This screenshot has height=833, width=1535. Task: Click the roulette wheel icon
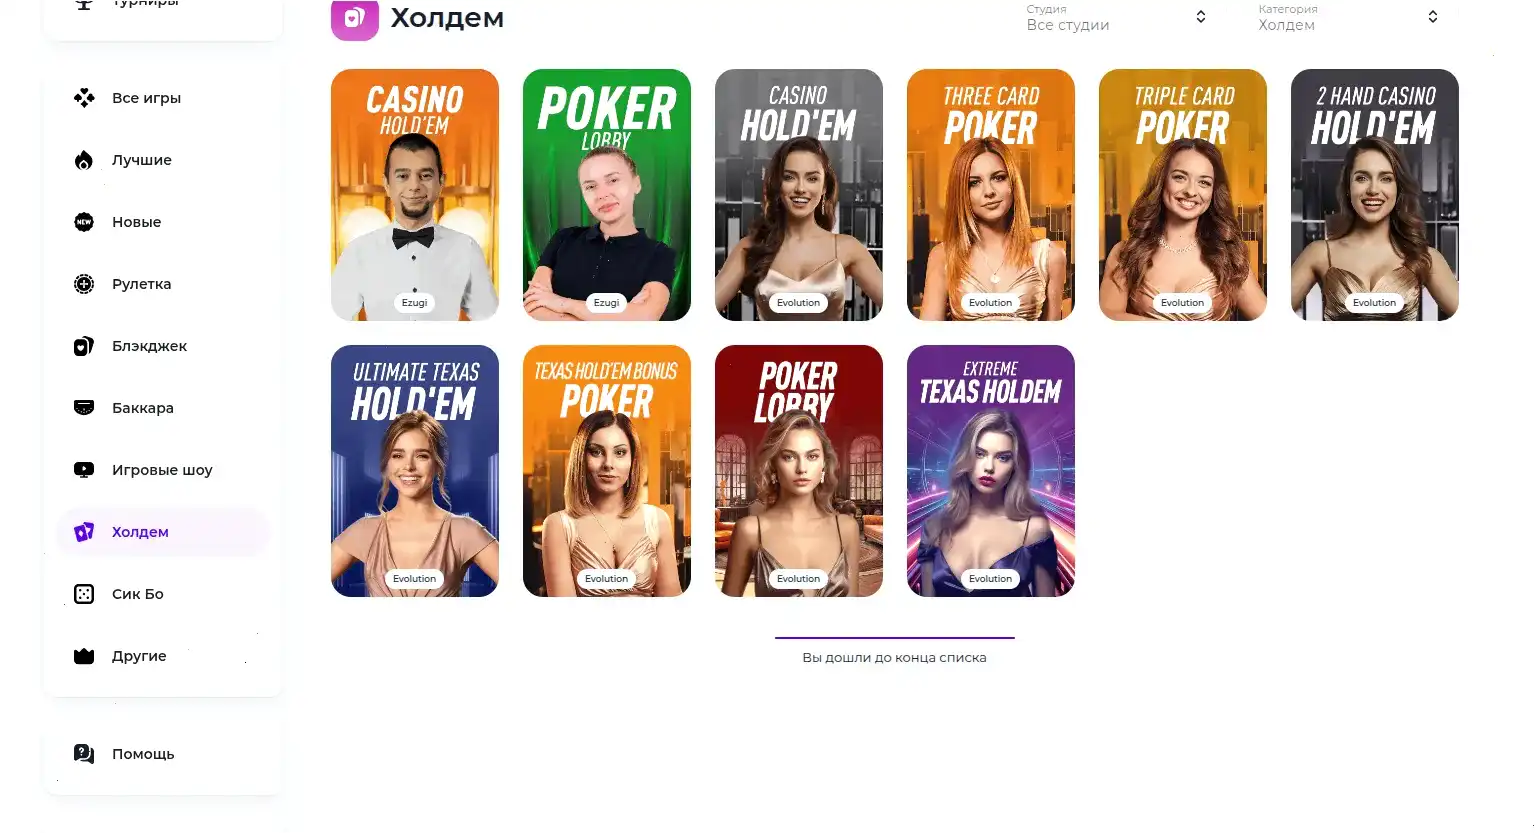84,284
